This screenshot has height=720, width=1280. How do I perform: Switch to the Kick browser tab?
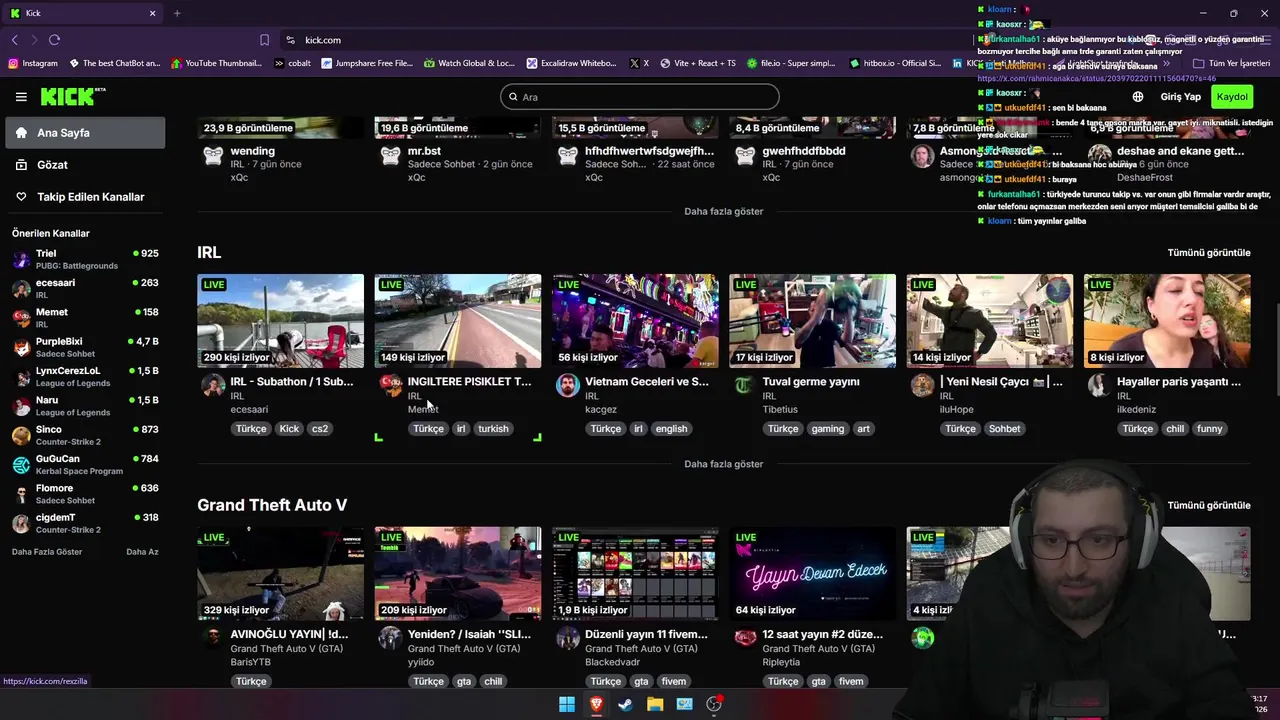82,13
